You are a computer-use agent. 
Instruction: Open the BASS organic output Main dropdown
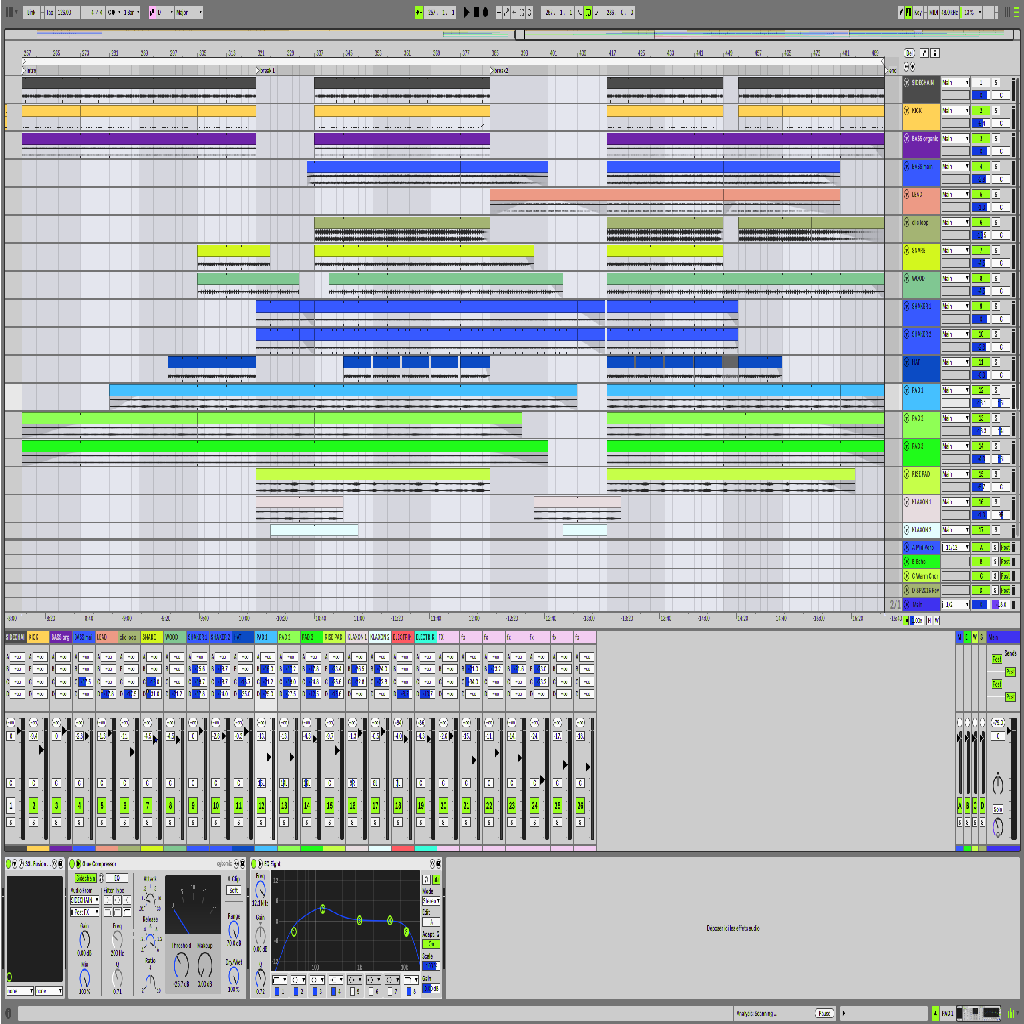click(955, 138)
